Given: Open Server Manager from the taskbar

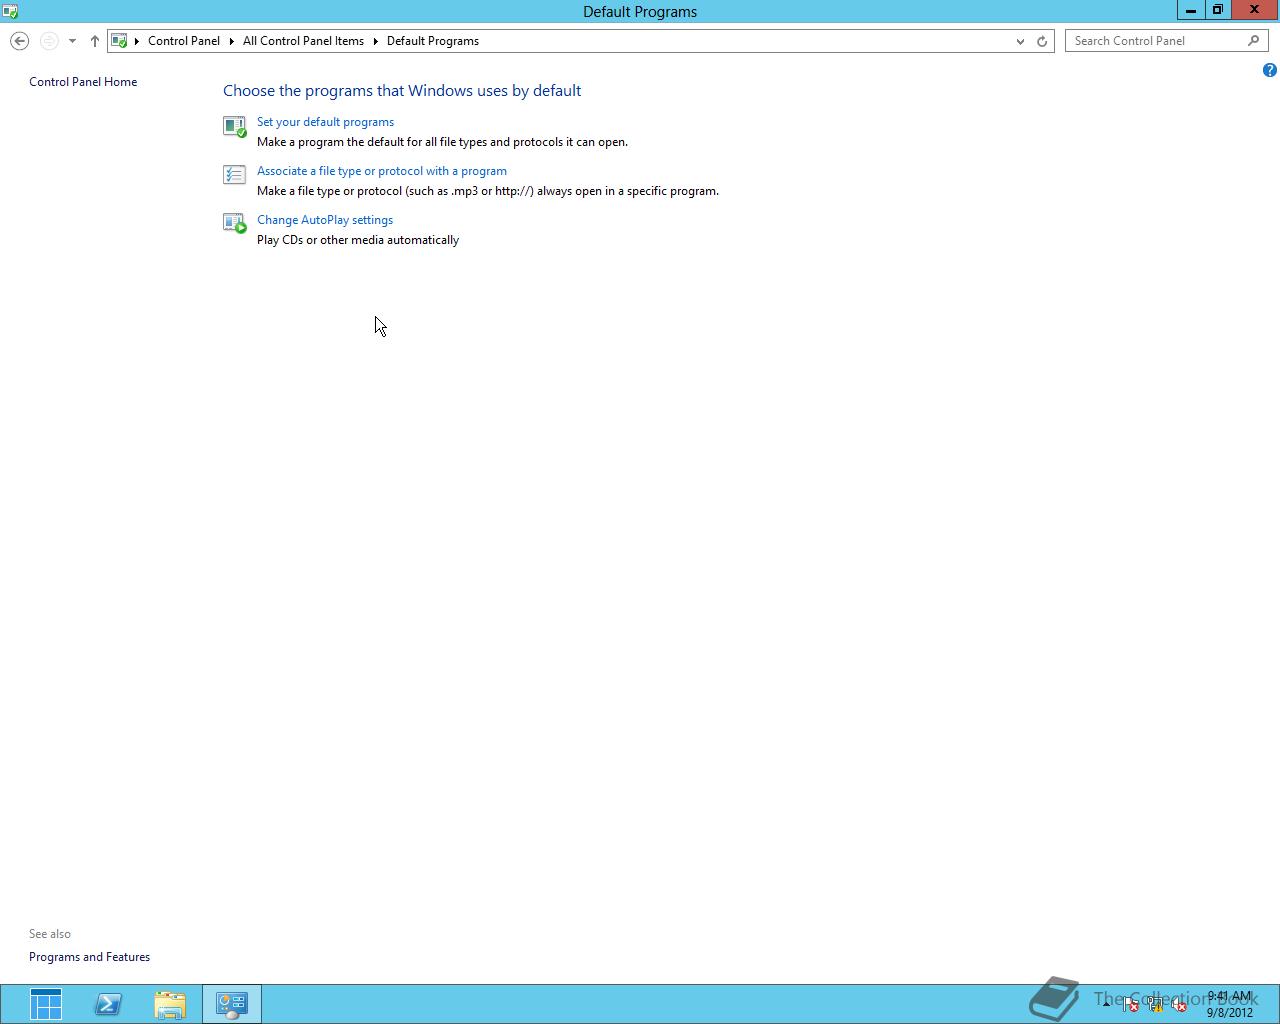Looking at the screenshot, I should pyautogui.click(x=46, y=1004).
